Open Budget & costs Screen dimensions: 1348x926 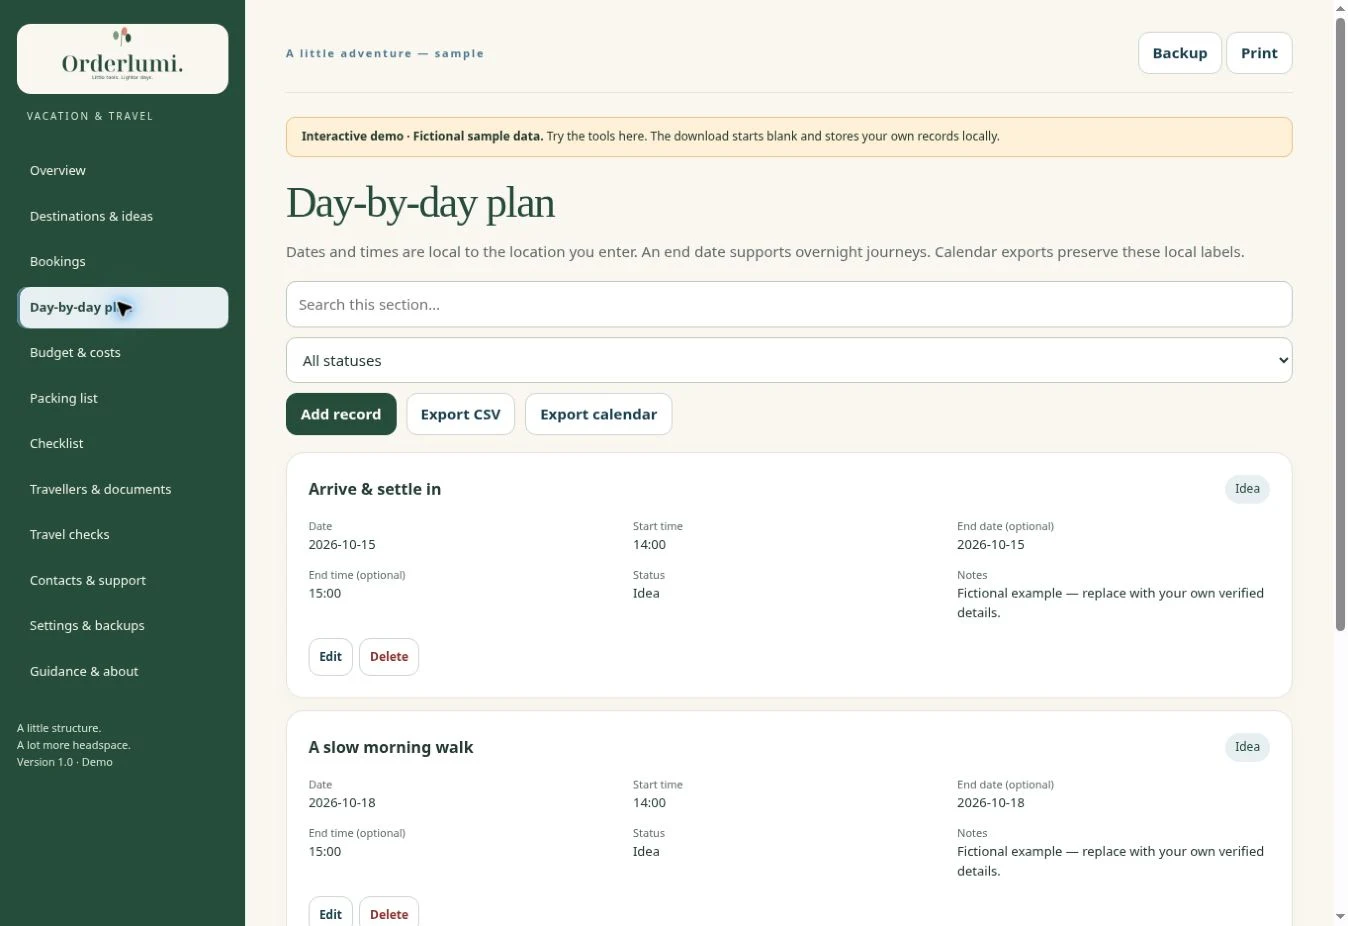coord(122,353)
